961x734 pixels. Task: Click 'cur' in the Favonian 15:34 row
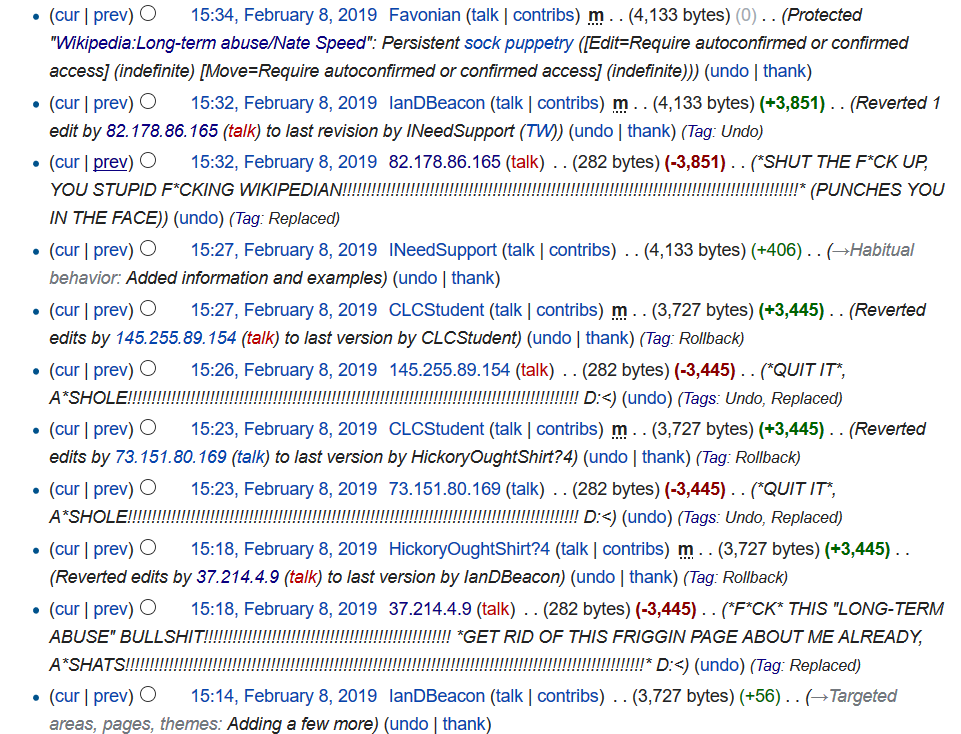[x=67, y=15]
